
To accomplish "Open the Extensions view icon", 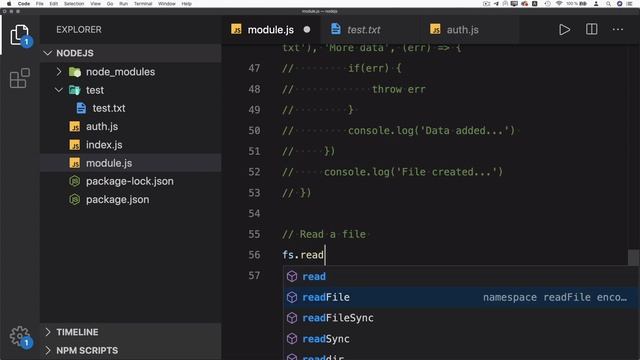I will click(20, 78).
